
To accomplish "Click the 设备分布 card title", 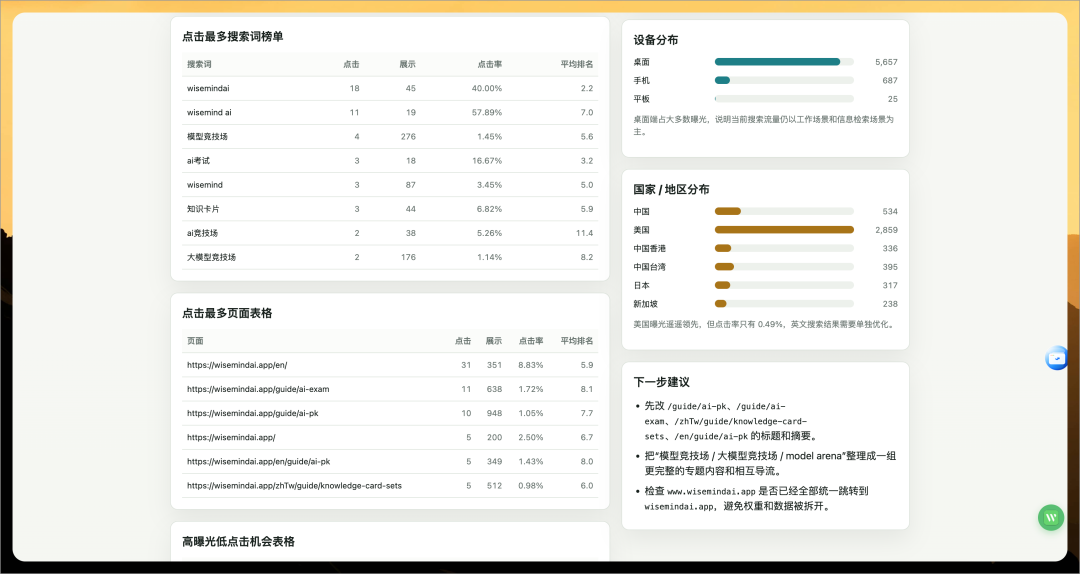I will coord(656,41).
